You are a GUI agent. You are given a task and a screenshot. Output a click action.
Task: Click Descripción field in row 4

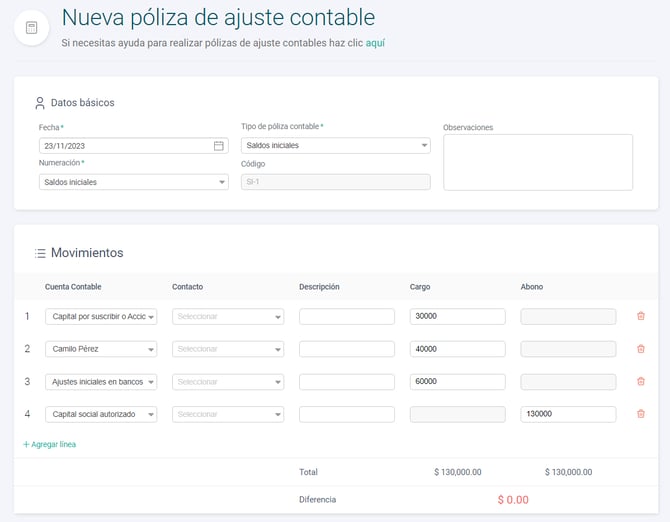[347, 414]
